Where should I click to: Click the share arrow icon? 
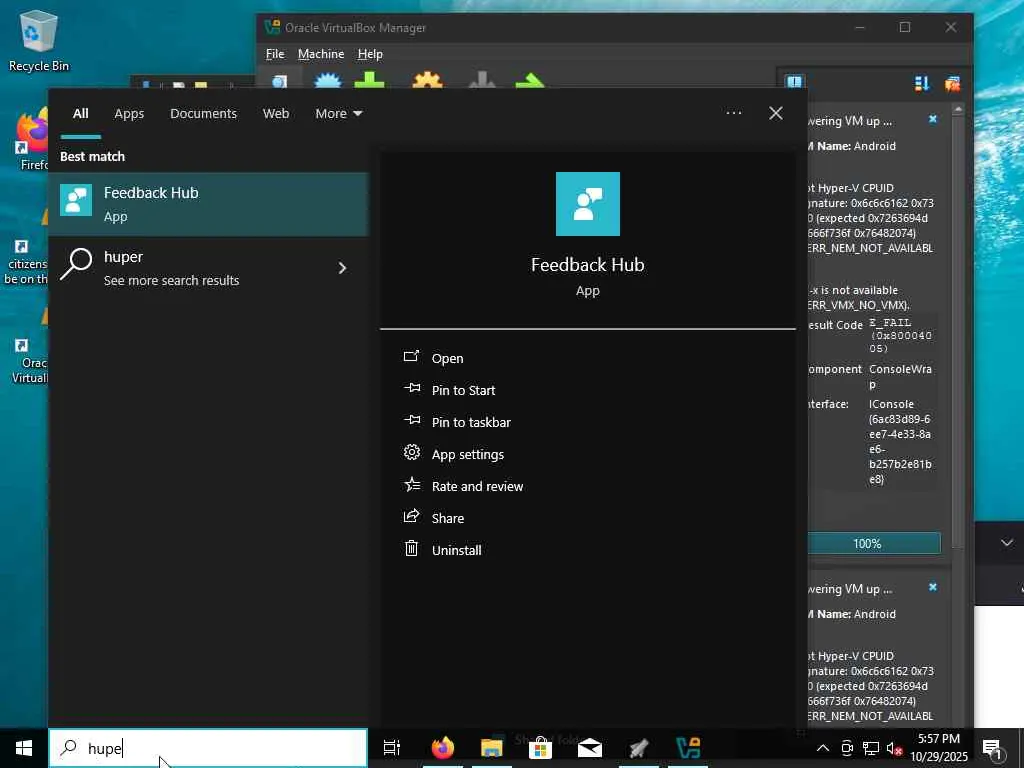coord(411,516)
